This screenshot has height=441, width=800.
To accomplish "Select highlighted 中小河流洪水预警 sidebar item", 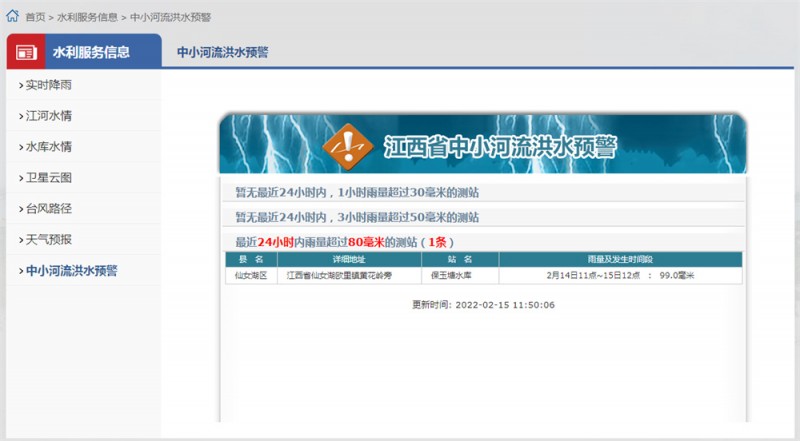I will (x=71, y=271).
